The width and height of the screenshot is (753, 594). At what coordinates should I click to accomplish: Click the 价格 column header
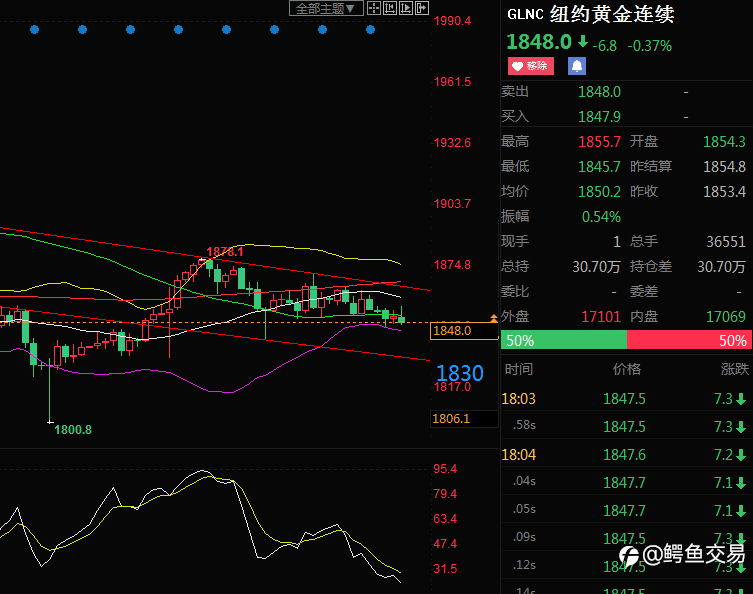click(x=627, y=369)
